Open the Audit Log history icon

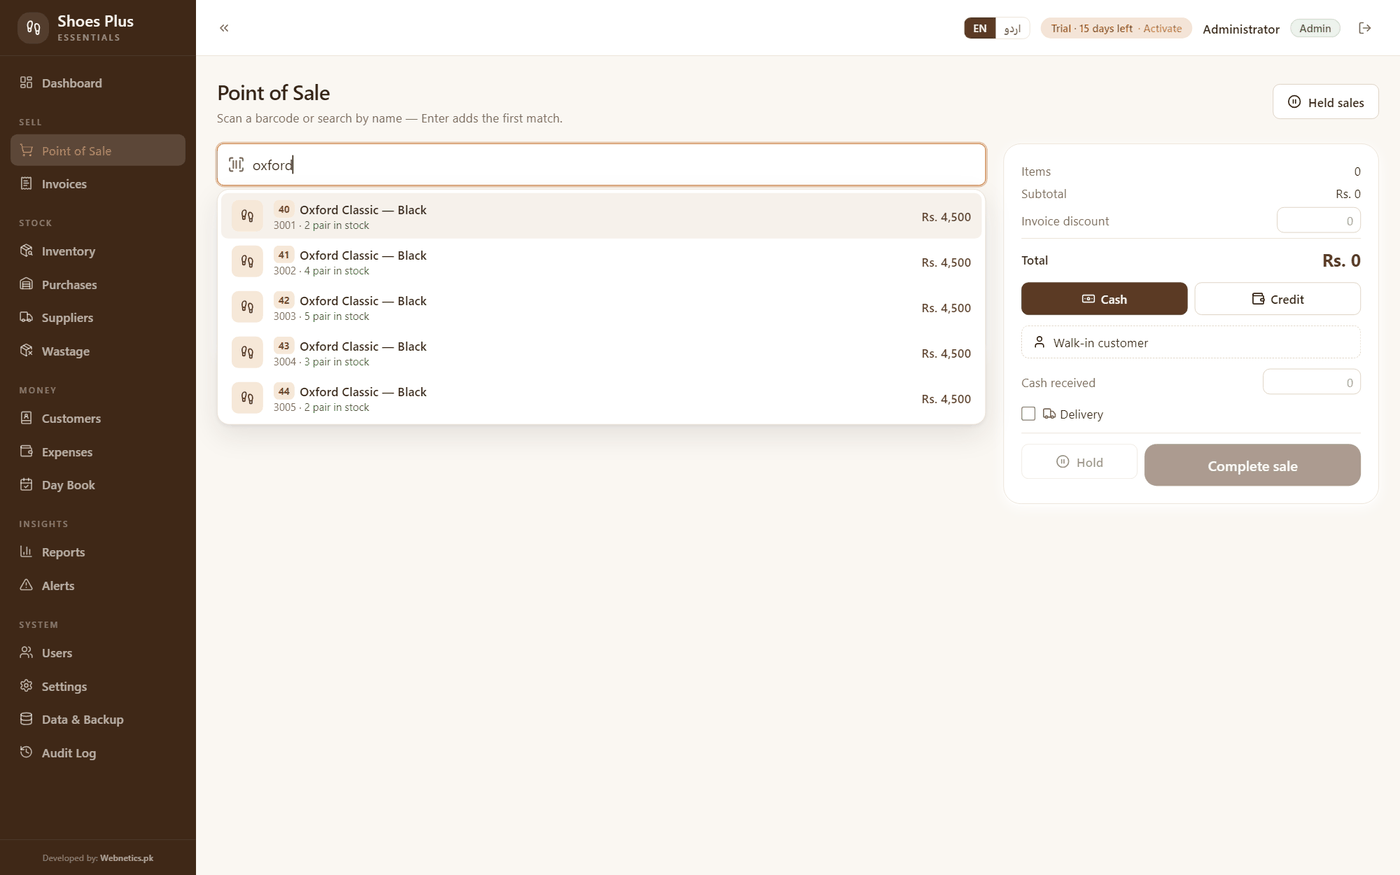coord(27,752)
